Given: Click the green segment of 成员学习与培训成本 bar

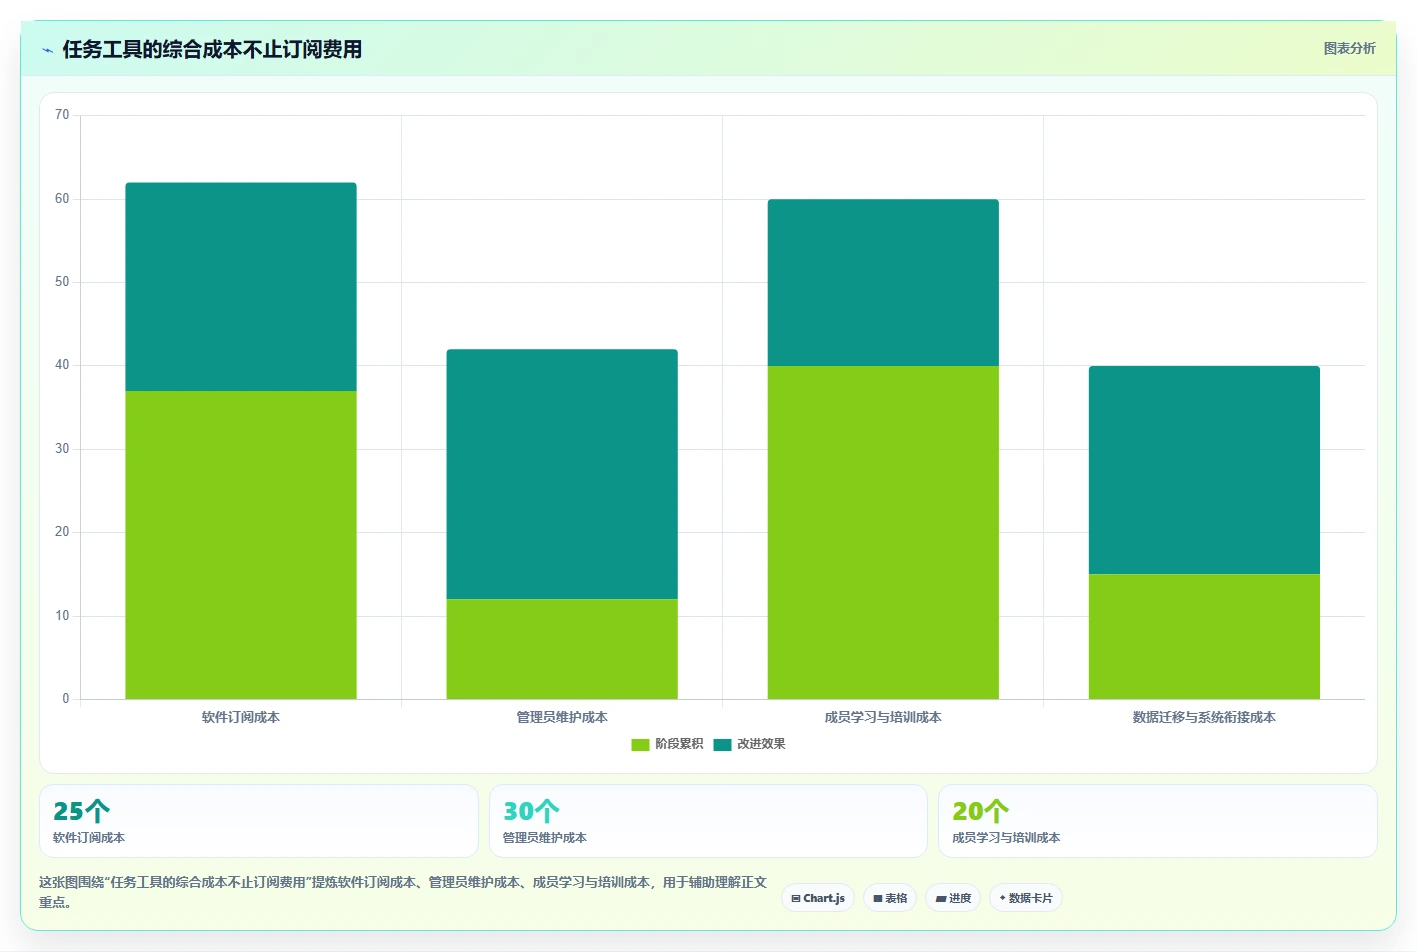Looking at the screenshot, I should point(883,532).
